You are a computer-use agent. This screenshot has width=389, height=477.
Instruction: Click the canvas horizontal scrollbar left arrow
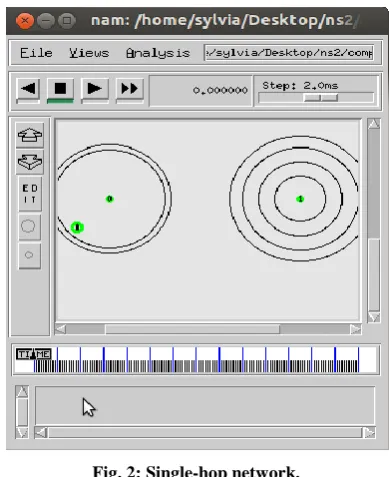[60, 329]
